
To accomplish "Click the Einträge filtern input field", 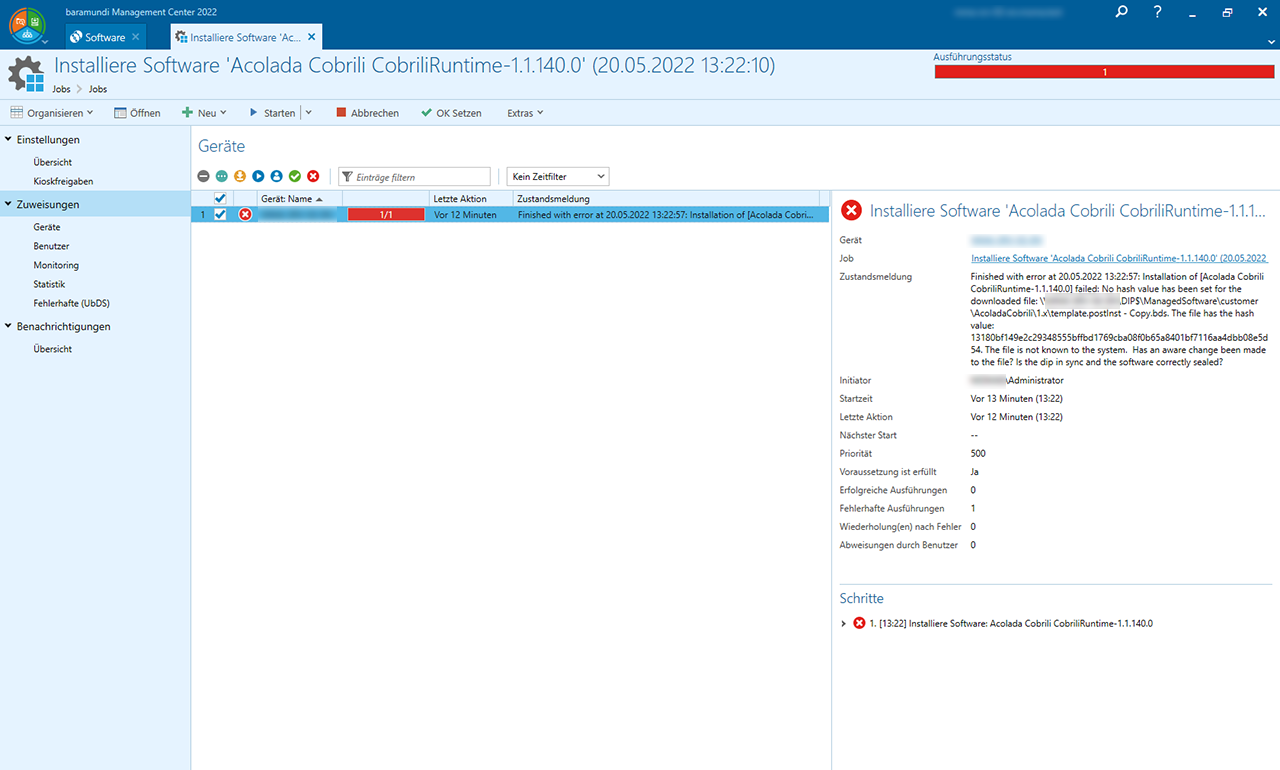I will pyautogui.click(x=420, y=177).
